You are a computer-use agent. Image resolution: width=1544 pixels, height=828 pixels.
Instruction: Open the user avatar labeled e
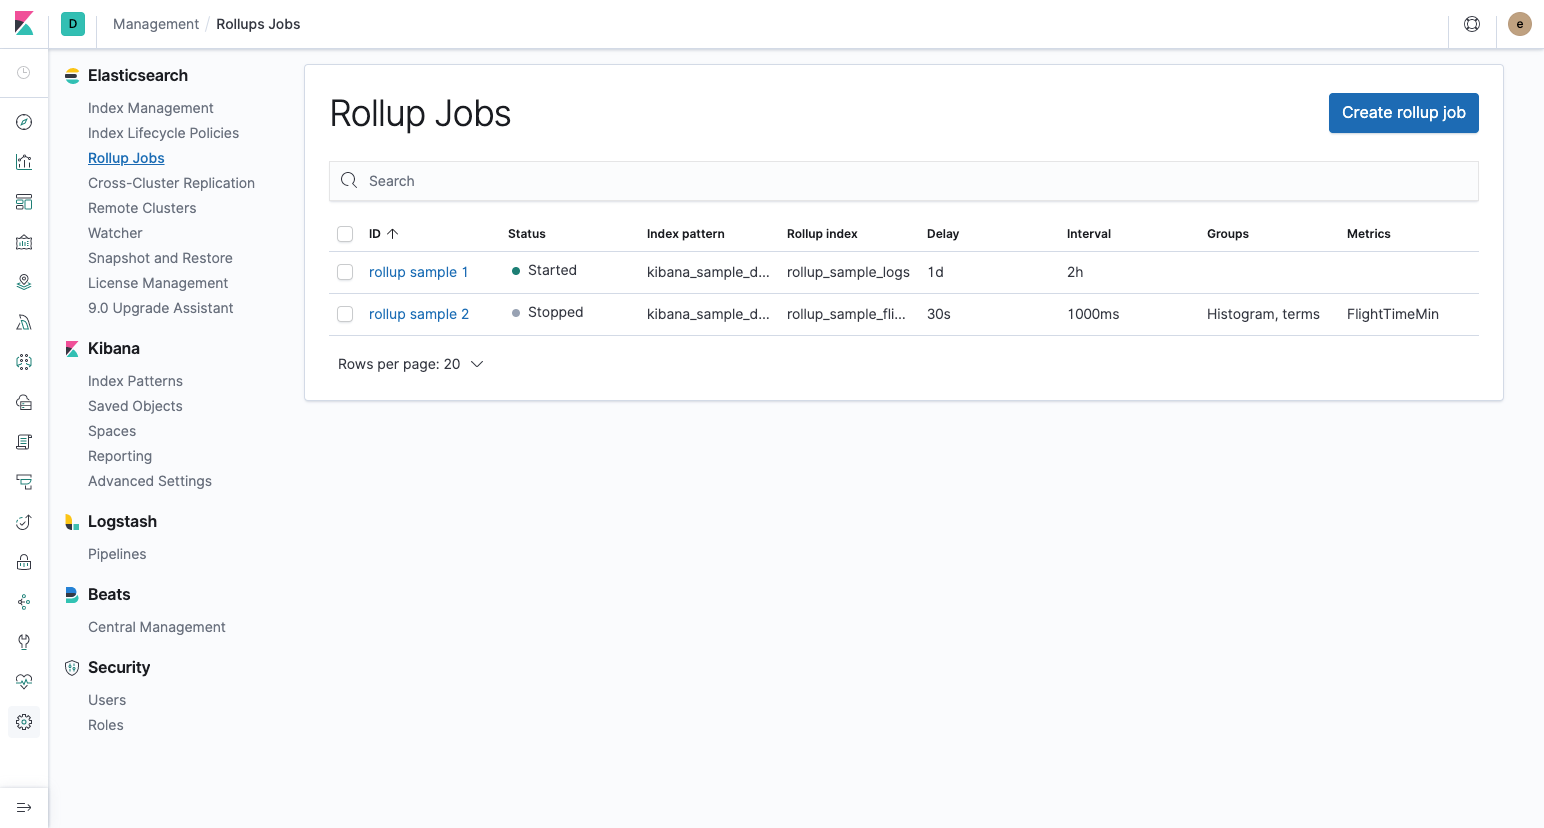click(1519, 23)
